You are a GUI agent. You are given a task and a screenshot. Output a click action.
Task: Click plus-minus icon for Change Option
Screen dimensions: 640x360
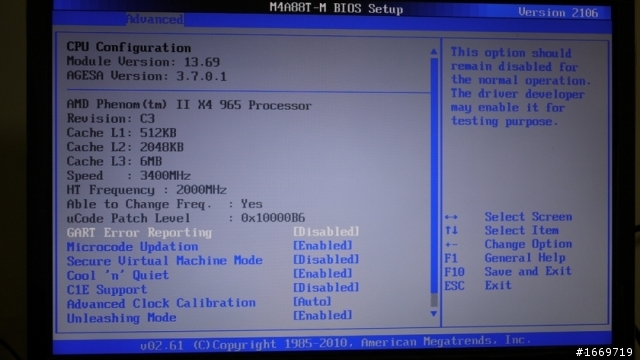click(451, 244)
